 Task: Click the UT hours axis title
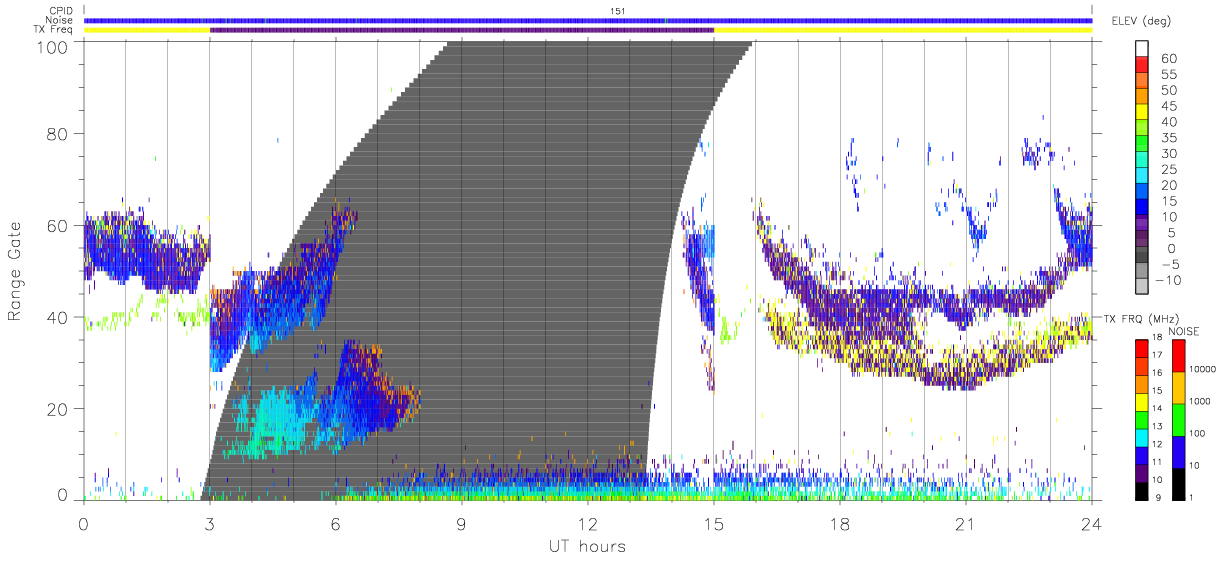(586, 546)
